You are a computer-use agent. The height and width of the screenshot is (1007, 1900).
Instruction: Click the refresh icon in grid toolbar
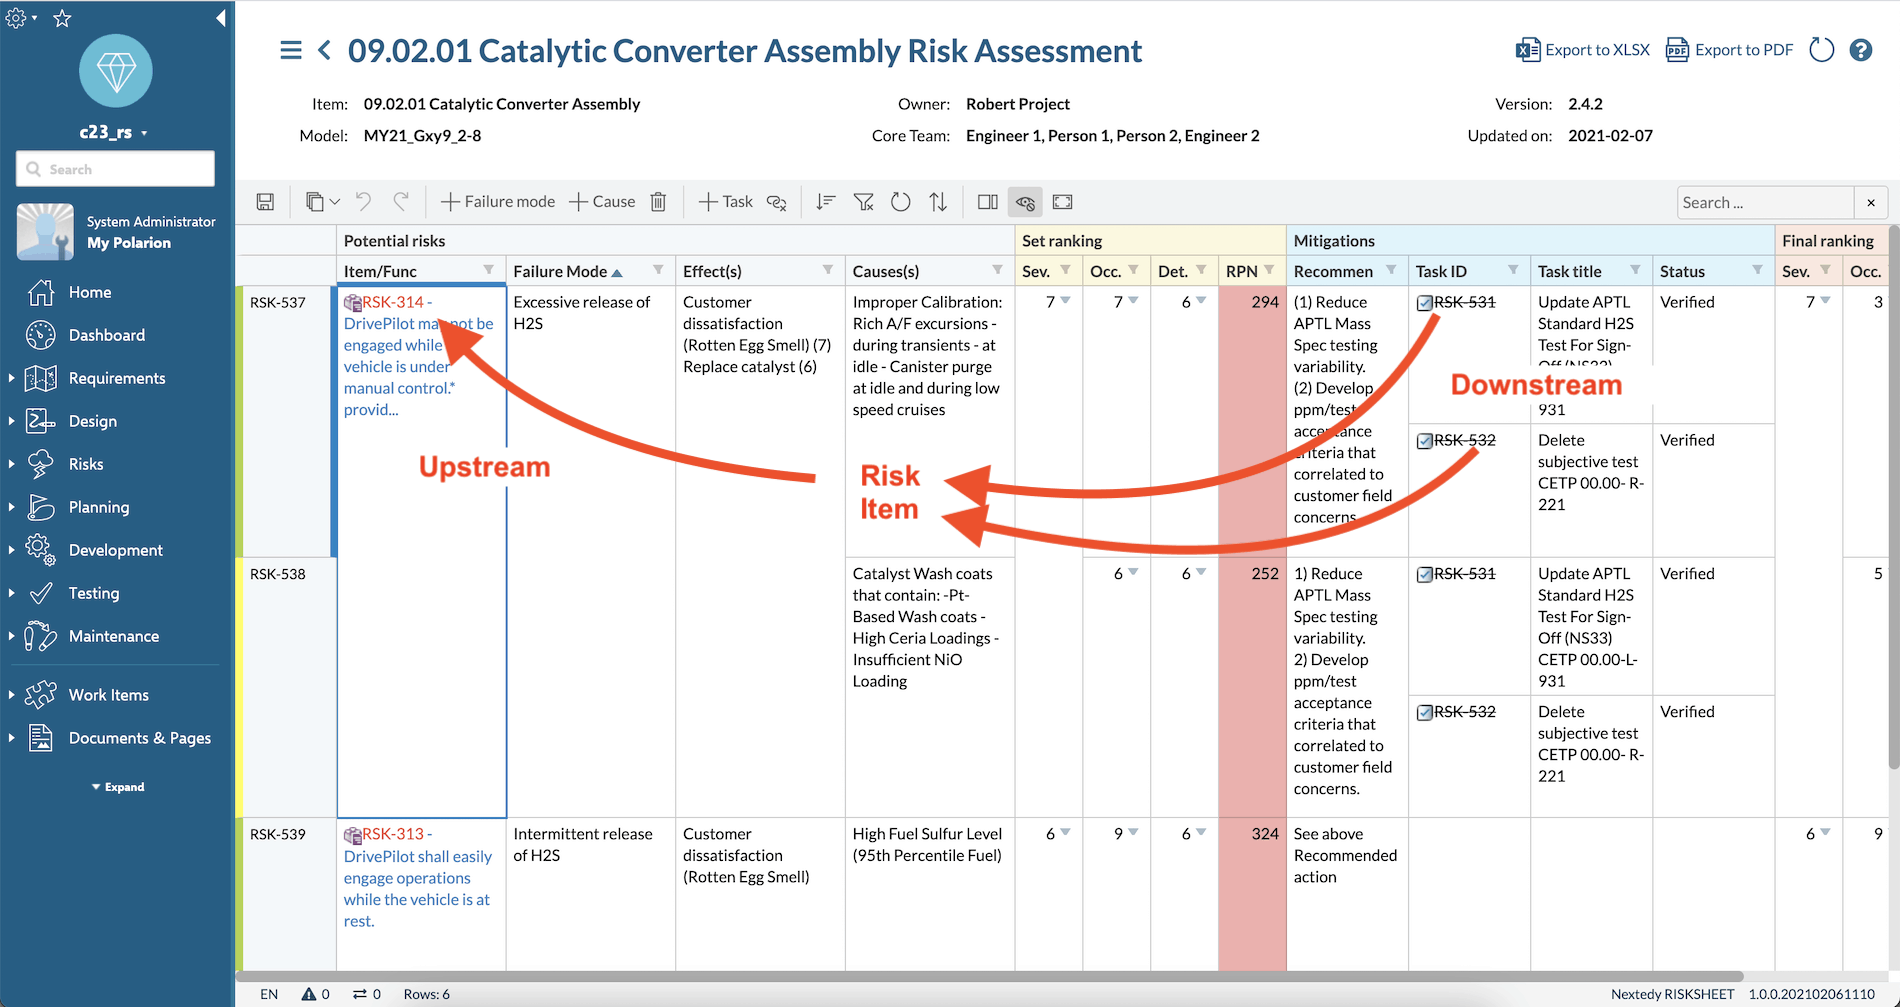tap(901, 202)
